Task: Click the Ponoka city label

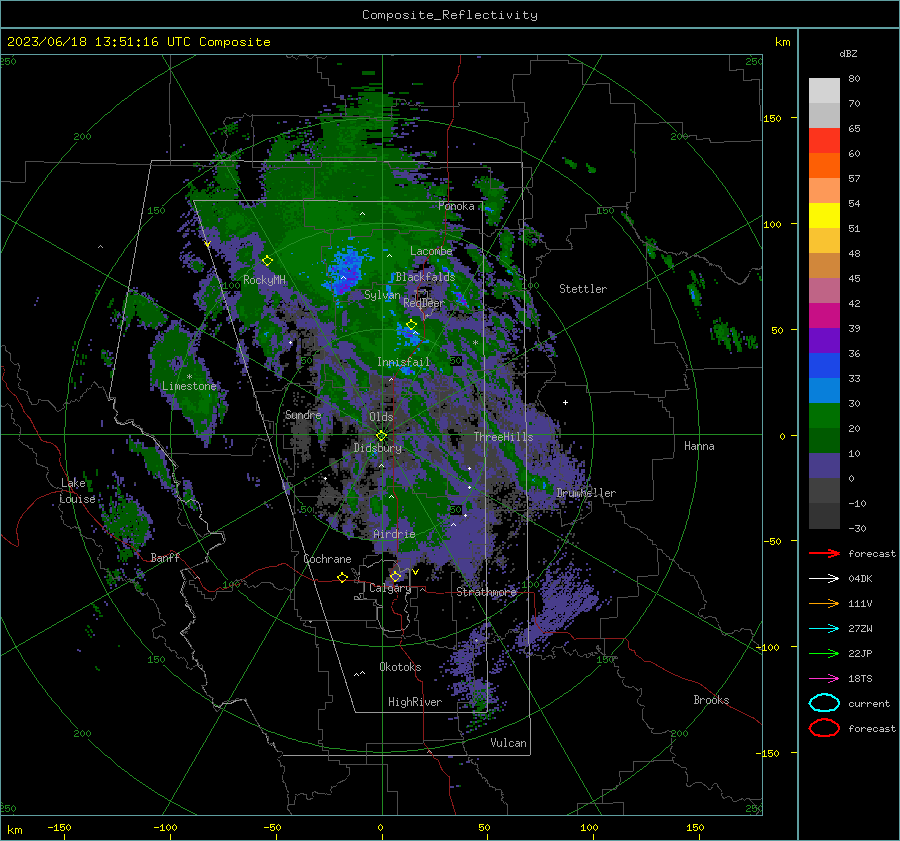Action: click(456, 206)
